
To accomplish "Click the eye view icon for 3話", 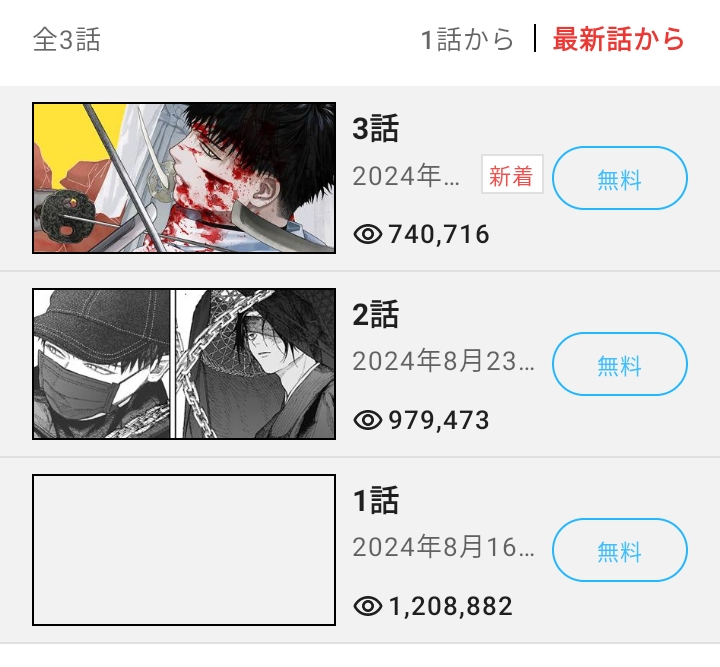I will pyautogui.click(x=368, y=235).
